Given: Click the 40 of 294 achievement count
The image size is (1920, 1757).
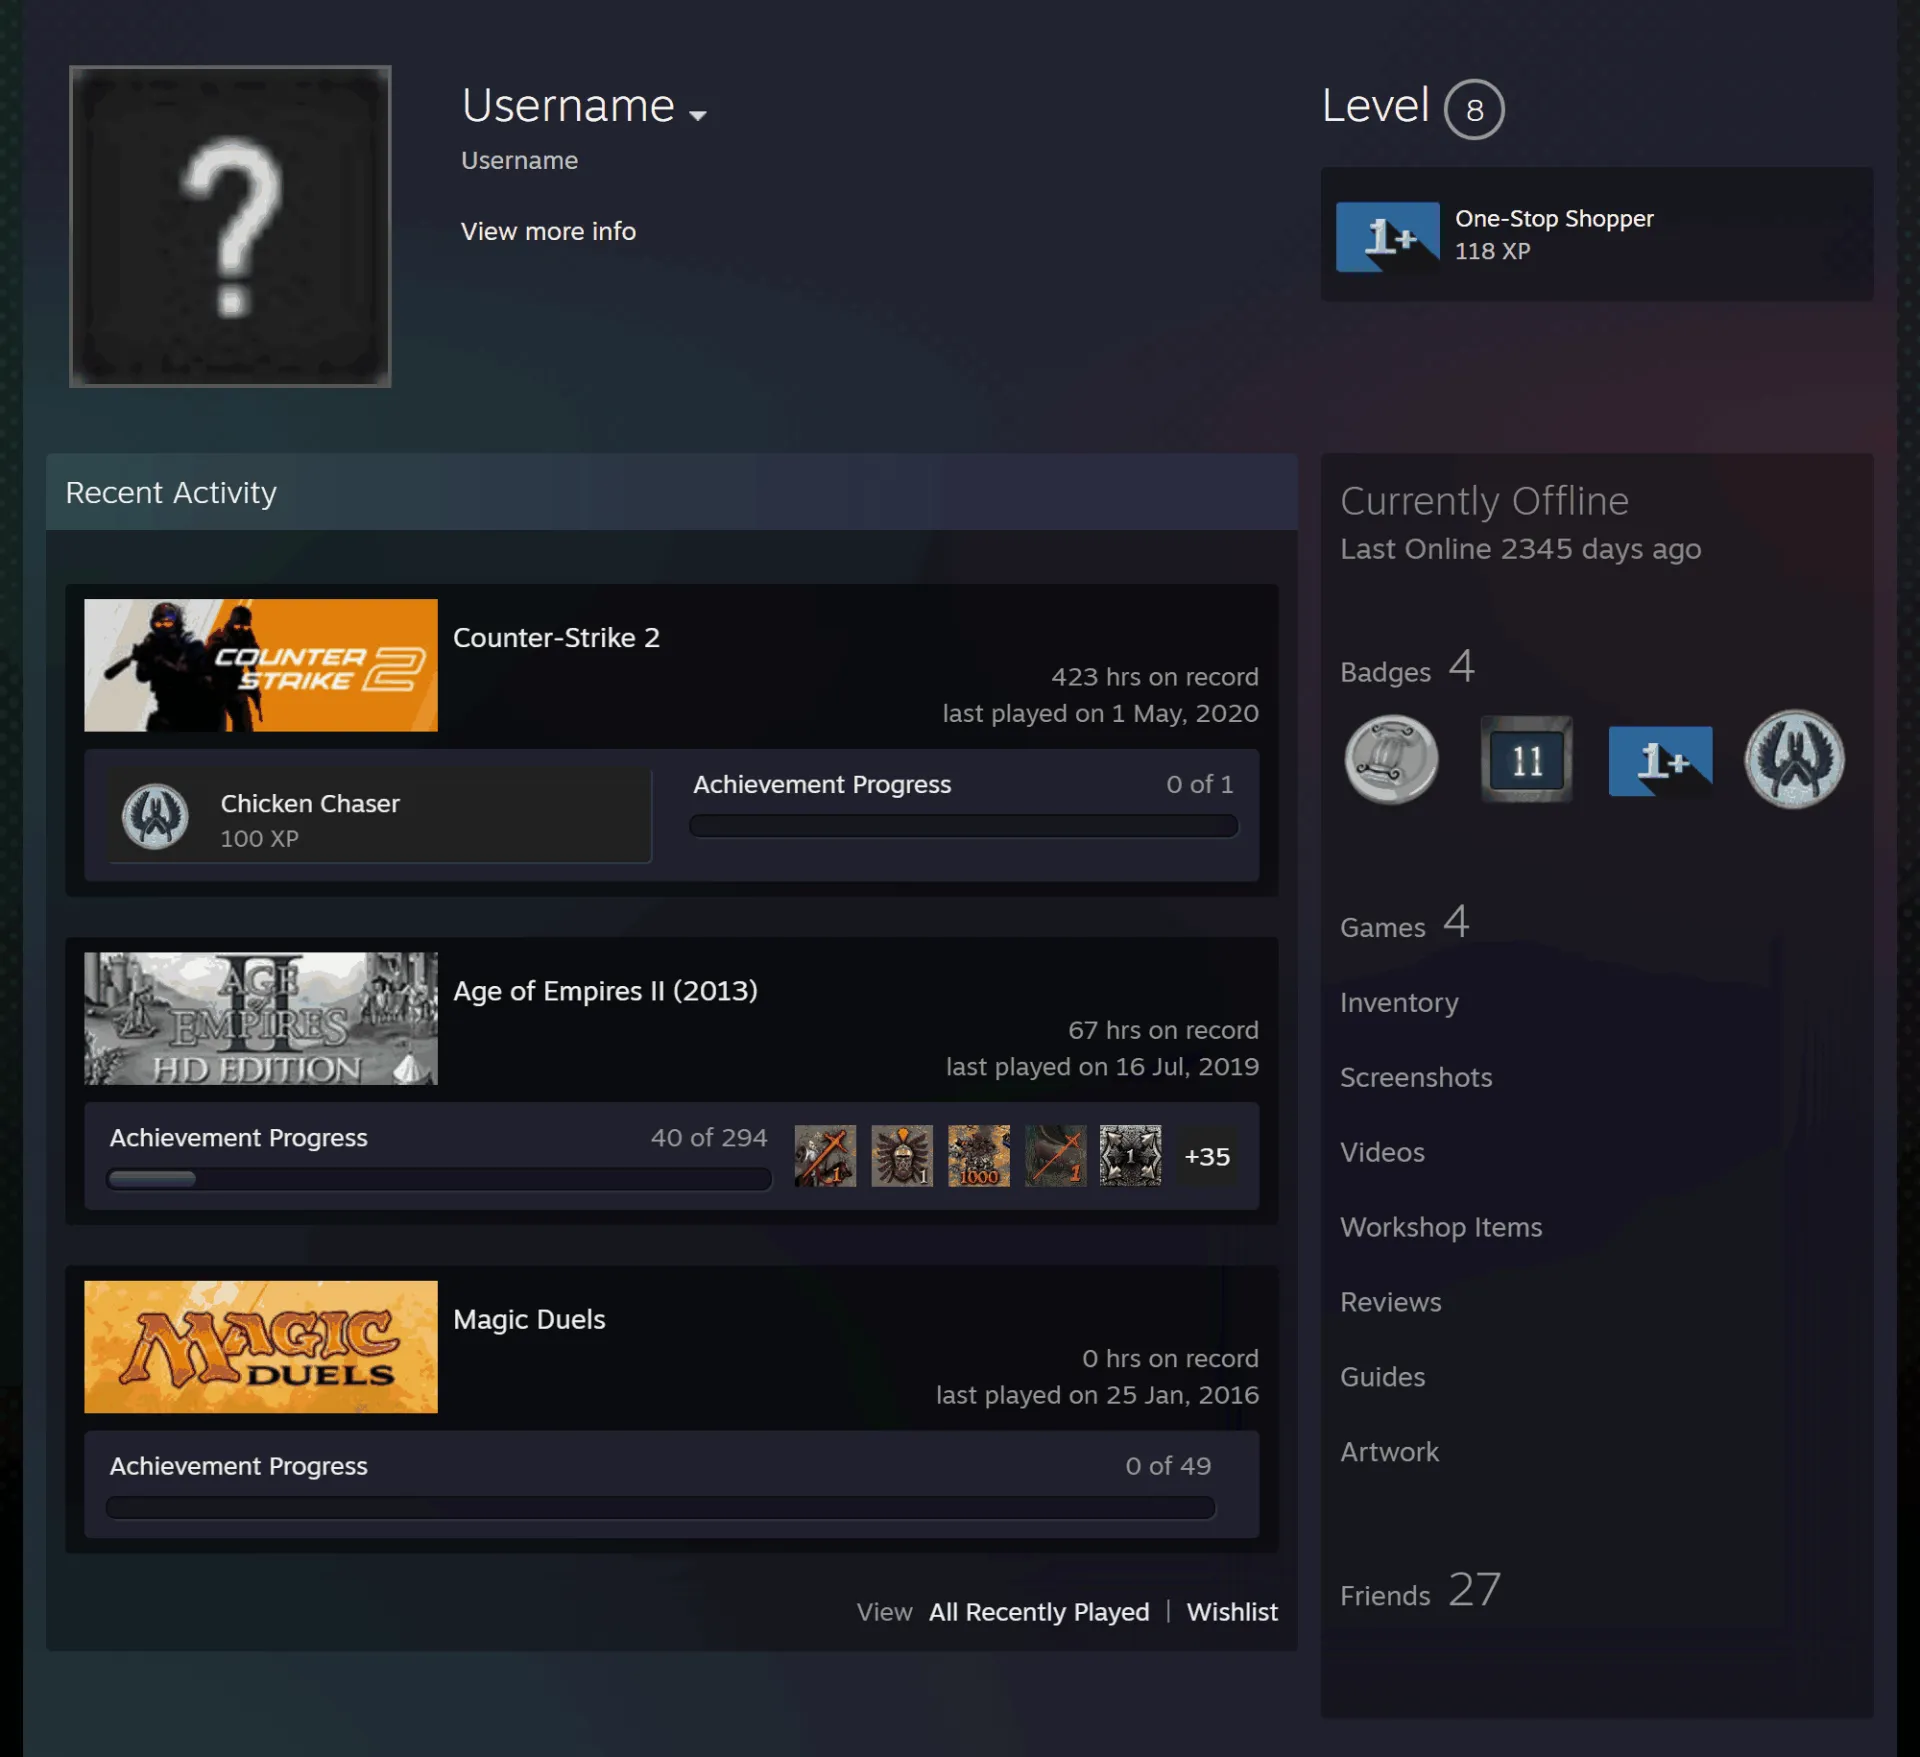Looking at the screenshot, I should (x=708, y=1138).
